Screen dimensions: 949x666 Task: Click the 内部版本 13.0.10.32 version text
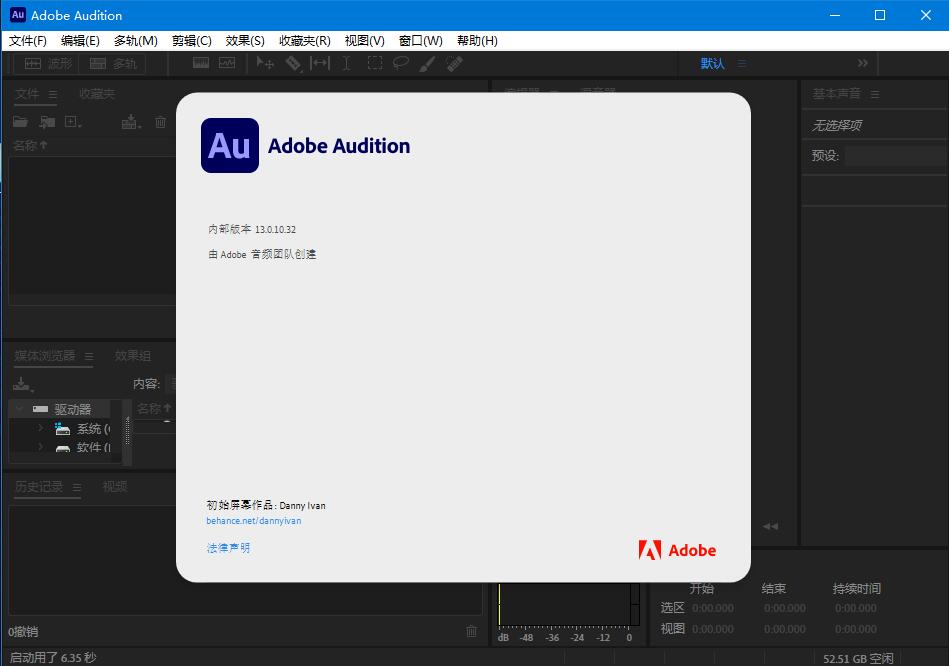pyautogui.click(x=252, y=229)
